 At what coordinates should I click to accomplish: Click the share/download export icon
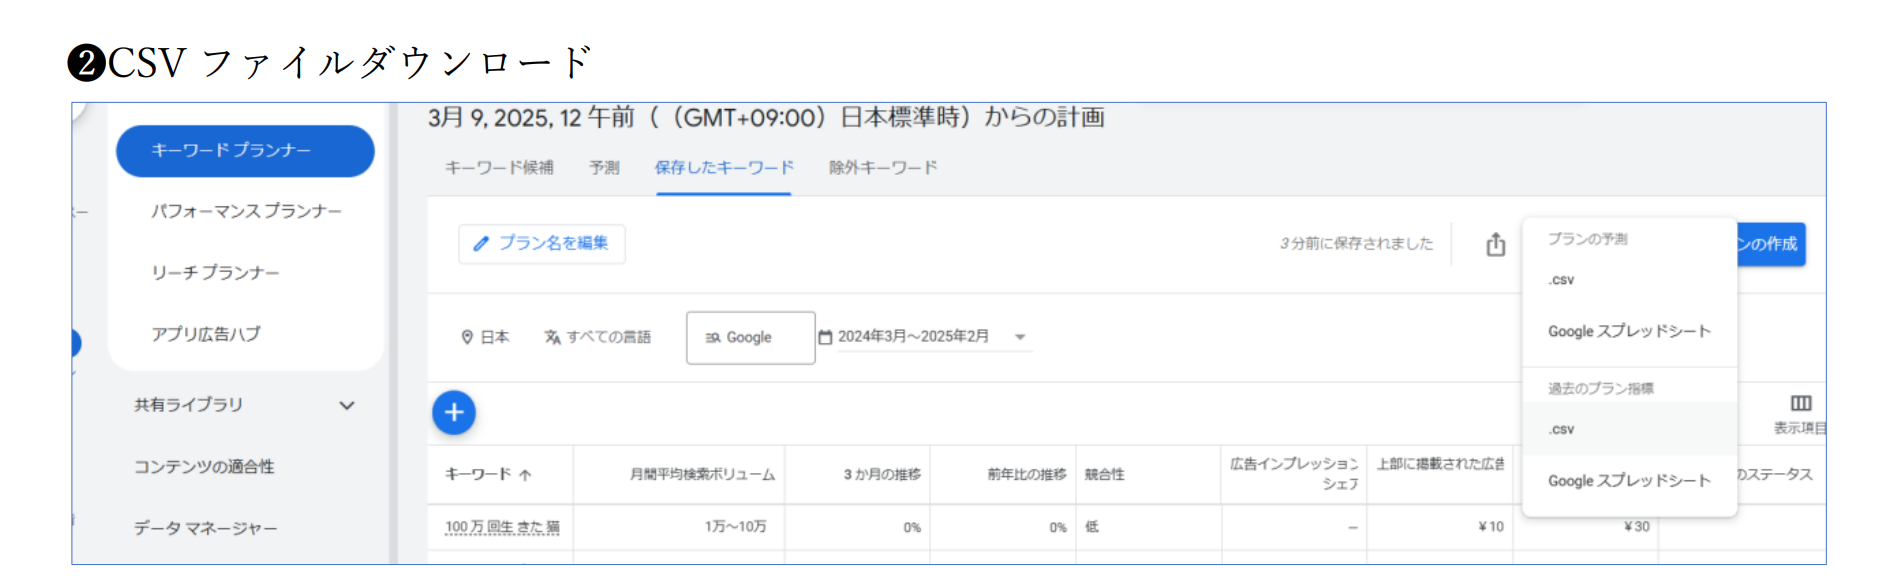click(1495, 245)
